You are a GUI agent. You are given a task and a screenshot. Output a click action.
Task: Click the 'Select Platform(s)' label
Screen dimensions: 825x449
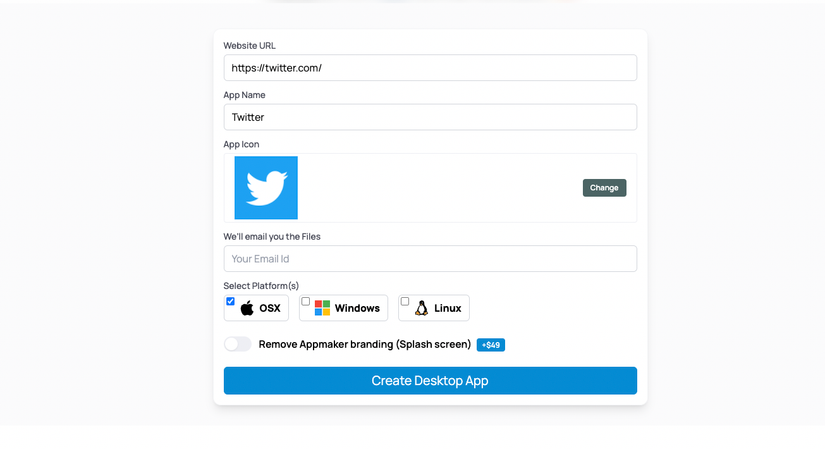point(261,286)
